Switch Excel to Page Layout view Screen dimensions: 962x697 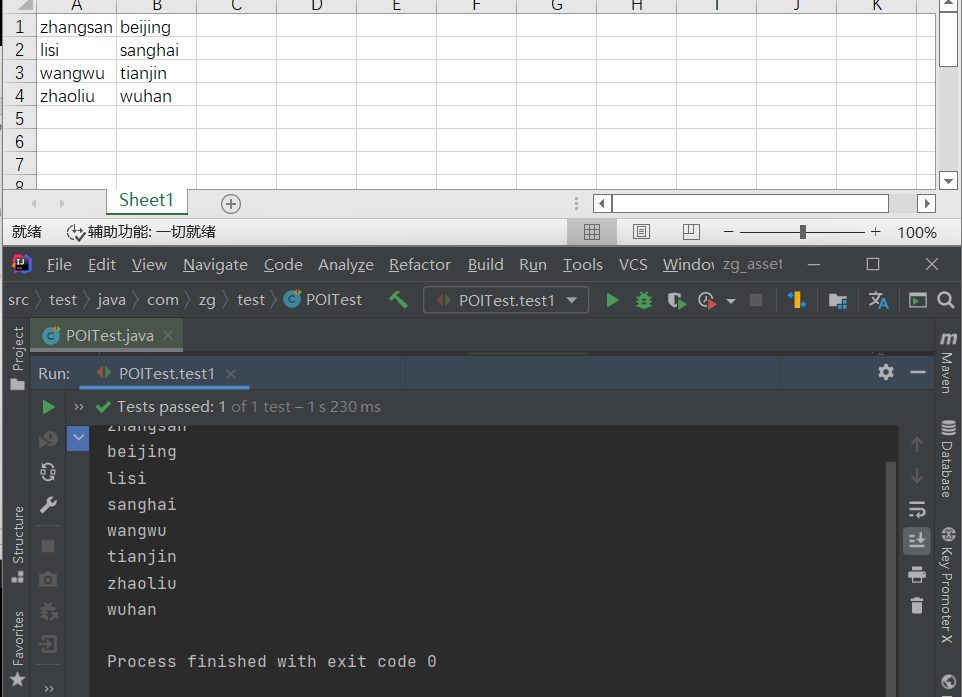(x=641, y=232)
